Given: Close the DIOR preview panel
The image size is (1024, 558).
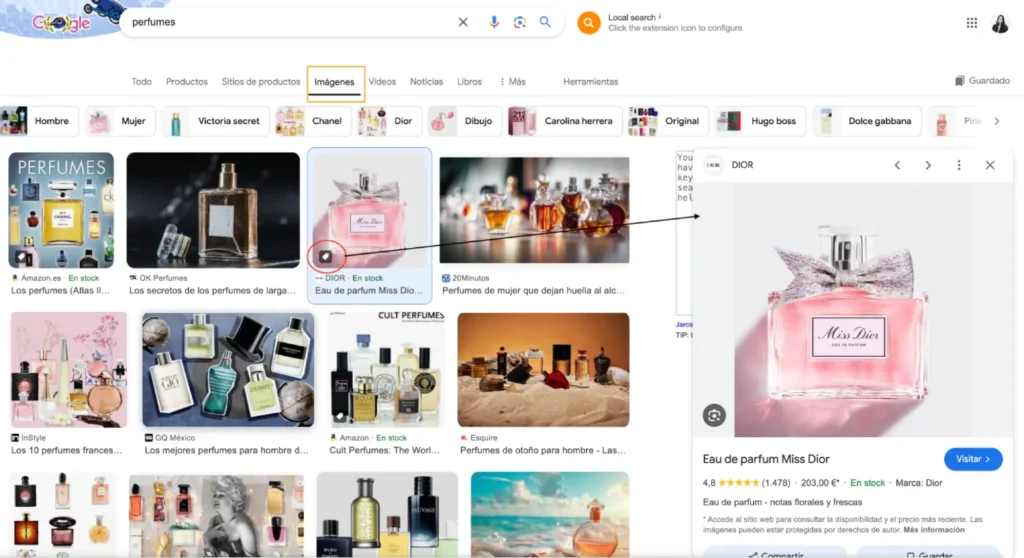Looking at the screenshot, I should click(x=990, y=165).
